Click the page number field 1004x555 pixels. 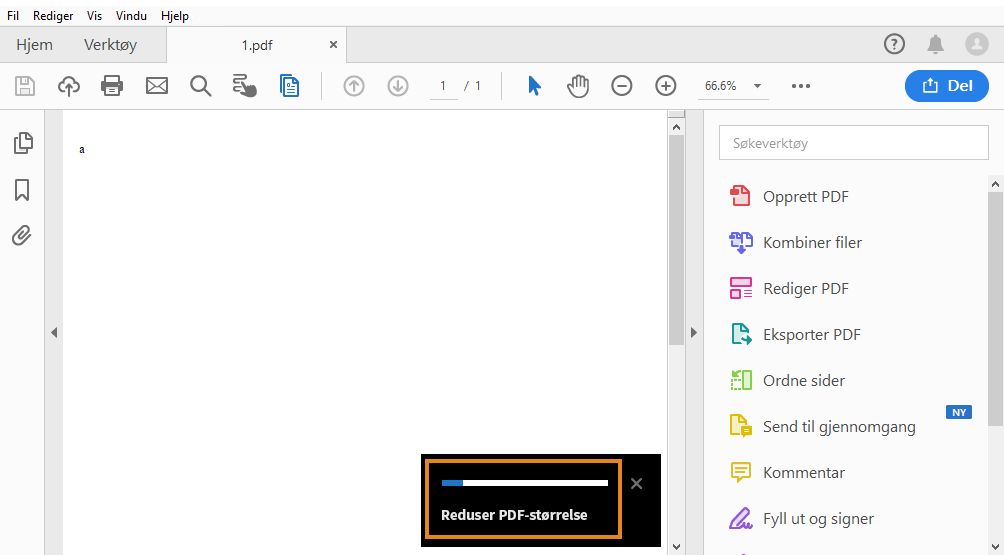coord(443,86)
